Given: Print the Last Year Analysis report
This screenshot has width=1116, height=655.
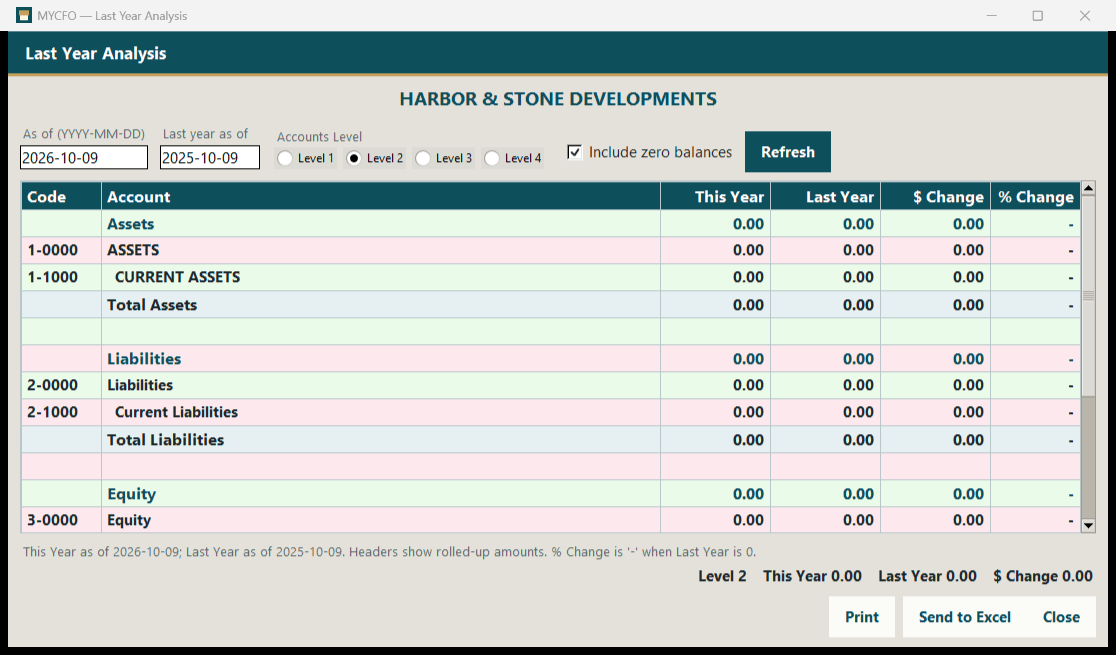Looking at the screenshot, I should coord(862,617).
